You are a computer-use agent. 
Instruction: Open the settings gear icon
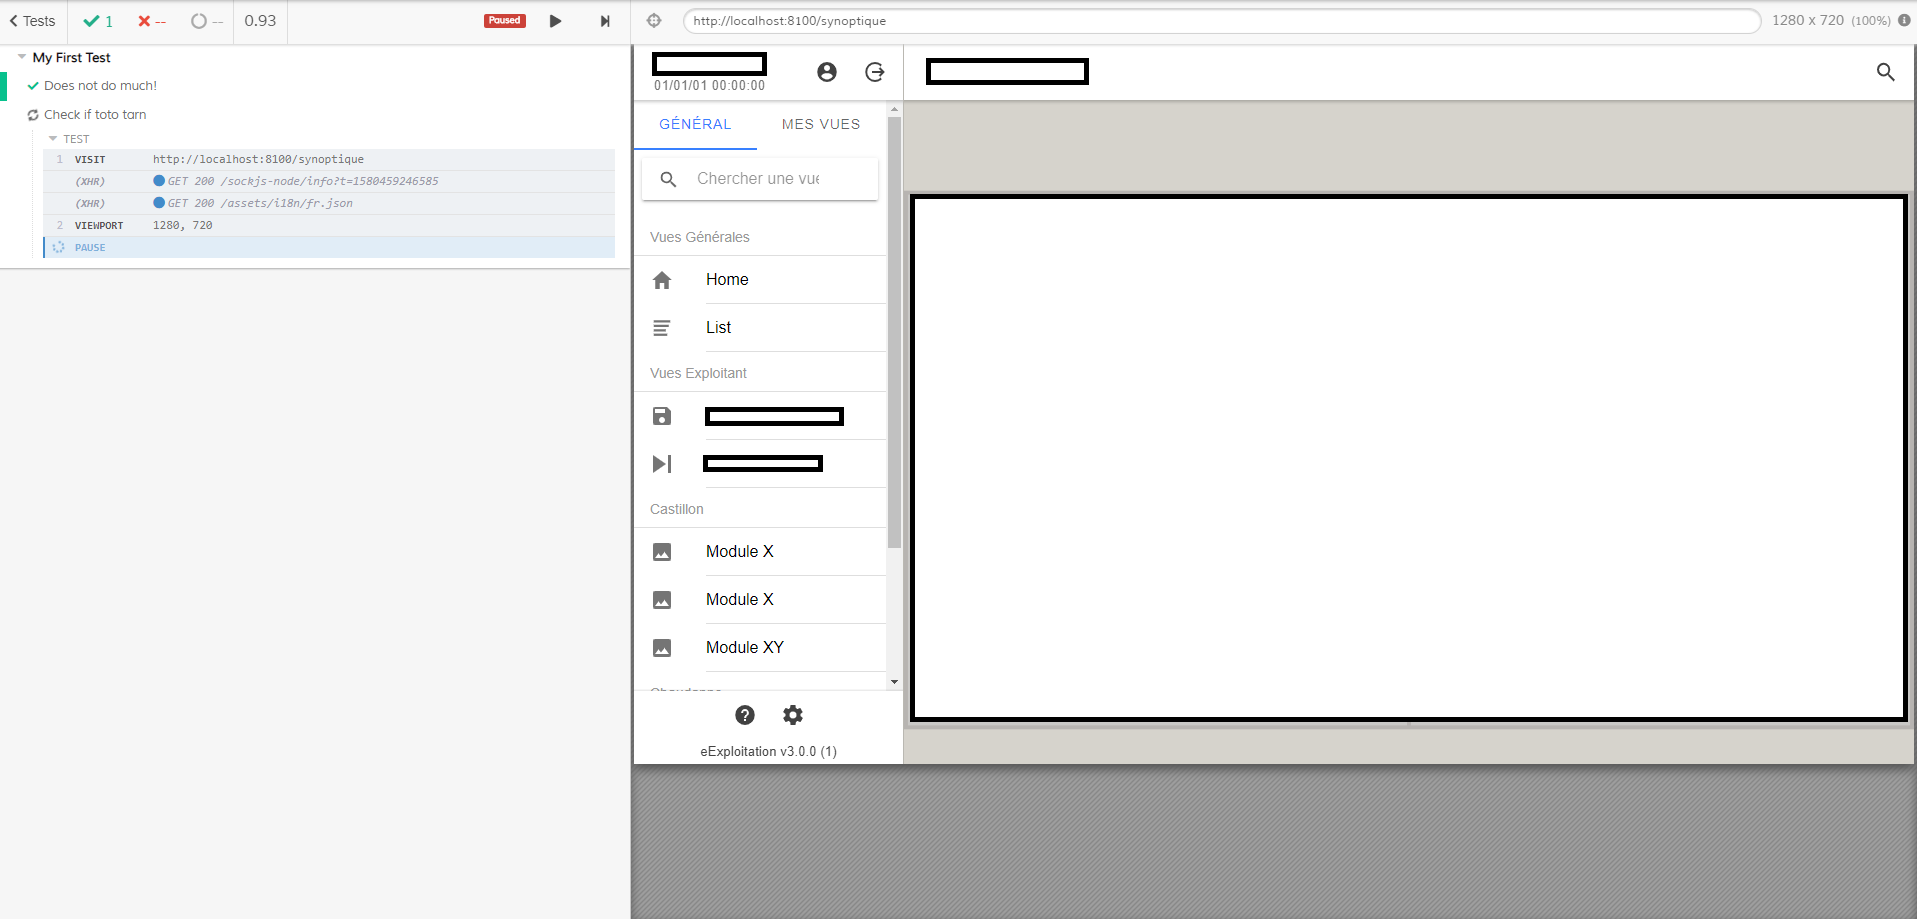(x=793, y=715)
